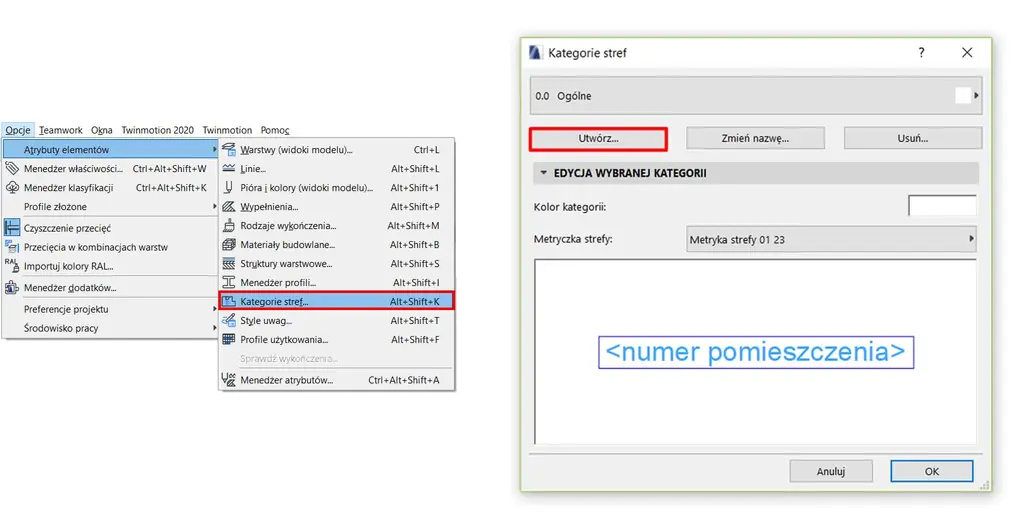Open the Opcje menu
1013x529 pixels.
pyautogui.click(x=17, y=130)
